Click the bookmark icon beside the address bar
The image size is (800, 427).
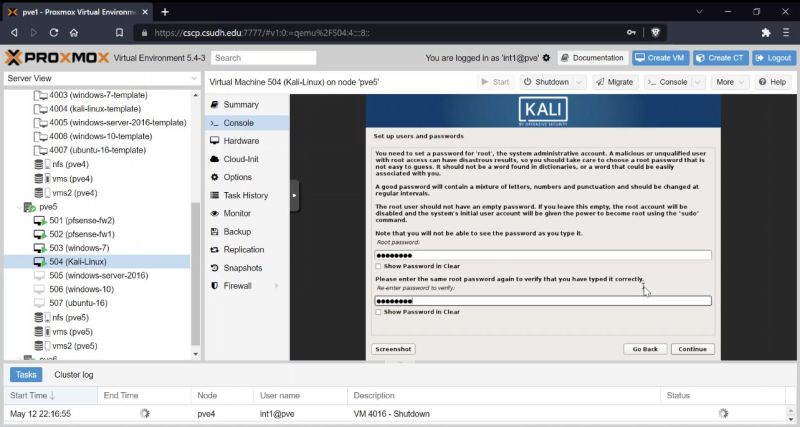119,33
